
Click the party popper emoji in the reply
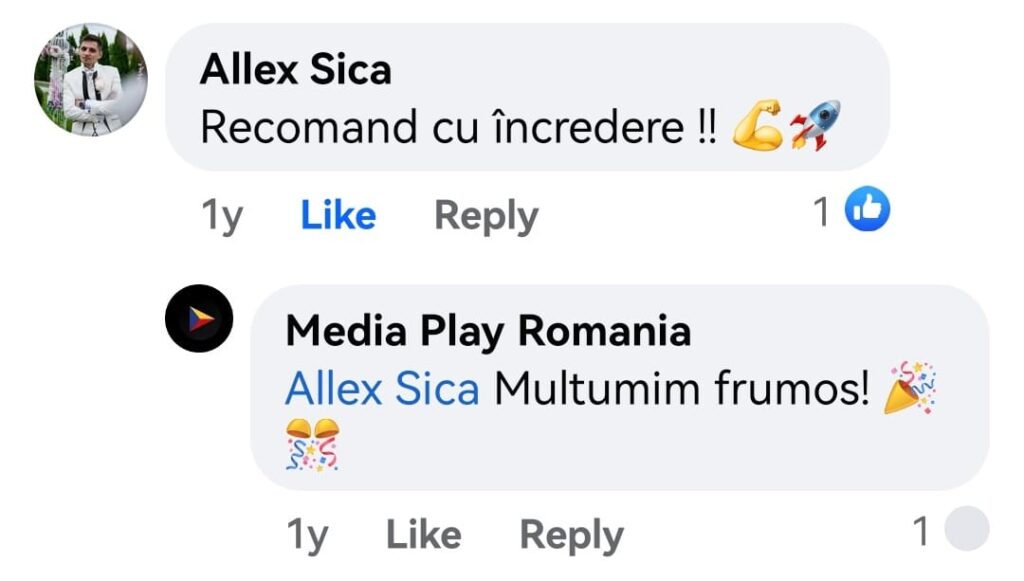909,388
